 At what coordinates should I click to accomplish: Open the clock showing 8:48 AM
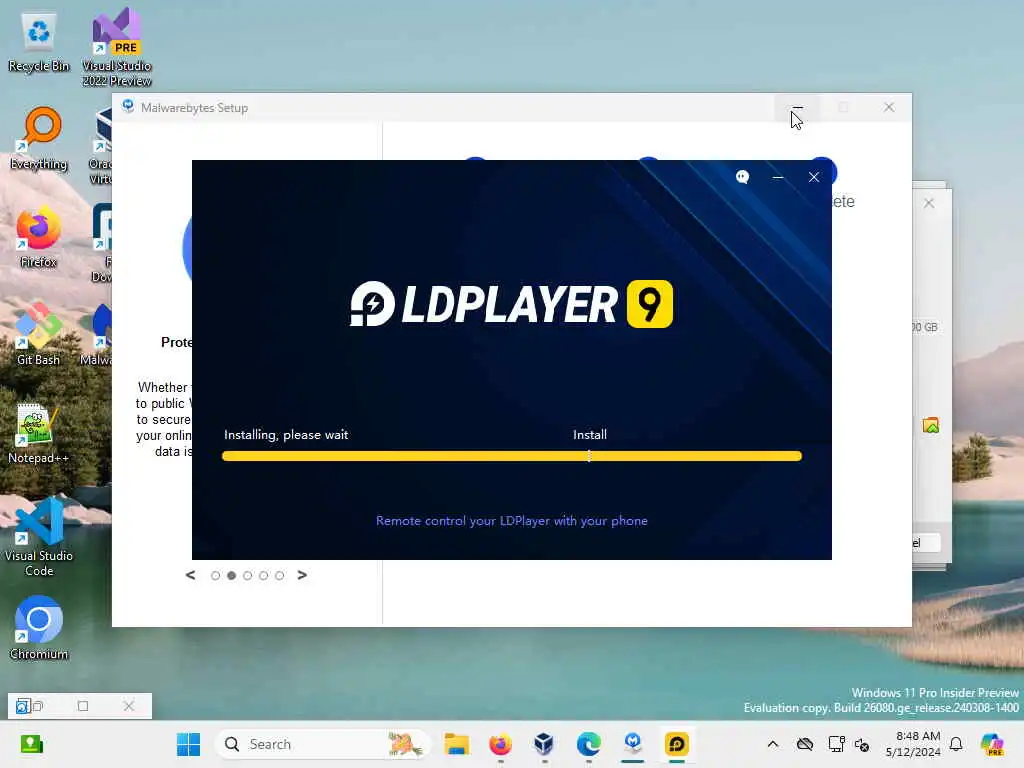[913, 744]
